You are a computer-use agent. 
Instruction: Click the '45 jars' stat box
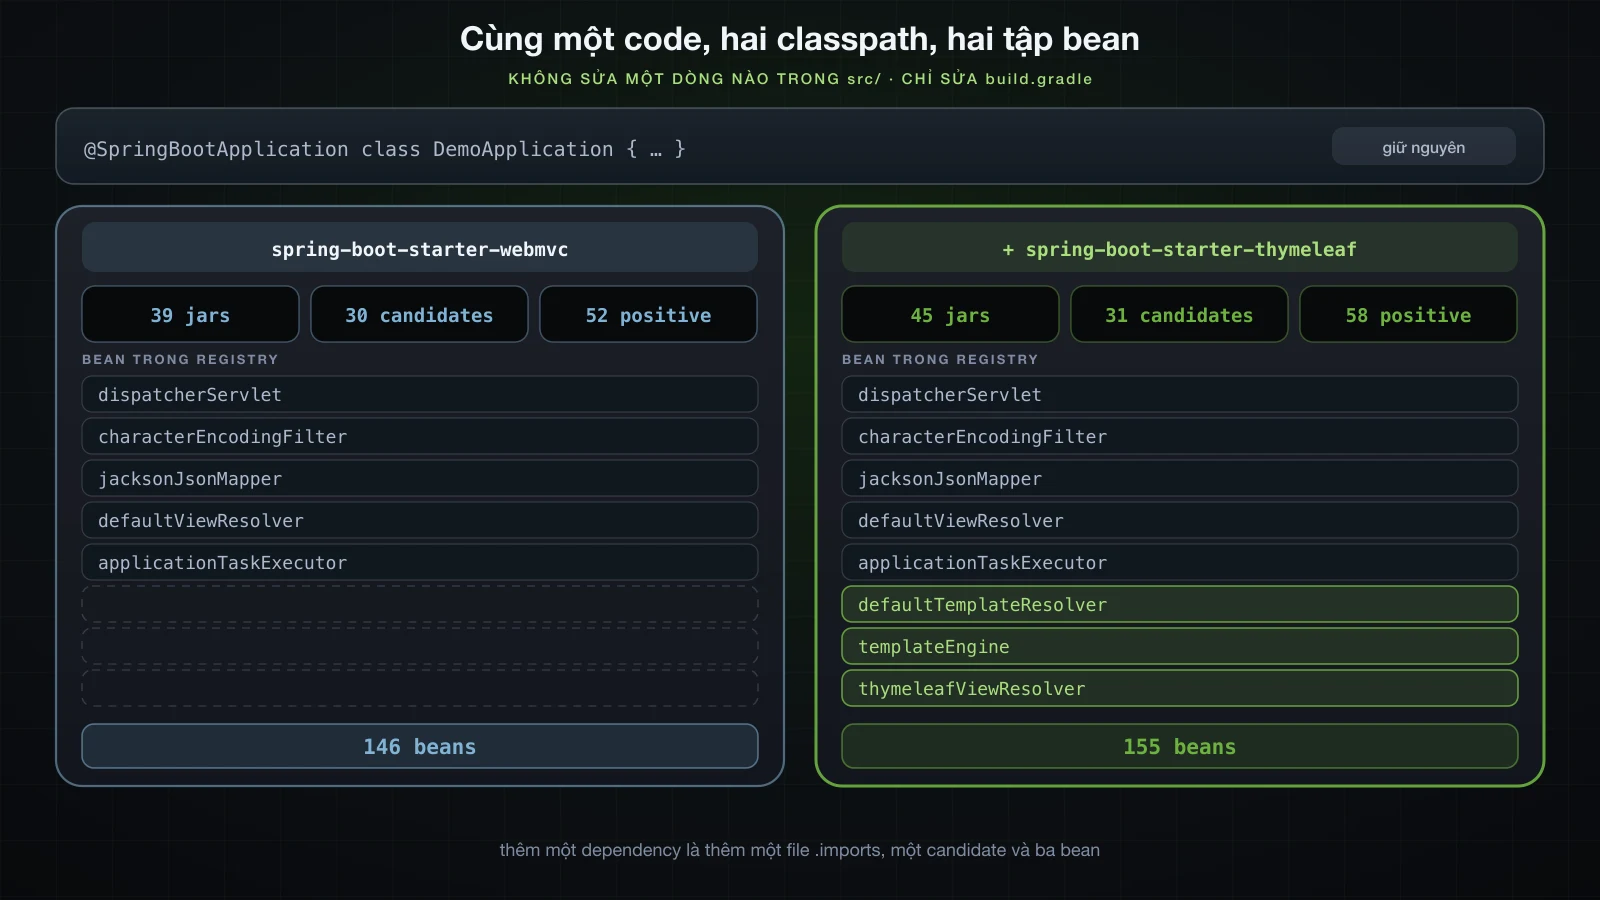[x=950, y=315]
